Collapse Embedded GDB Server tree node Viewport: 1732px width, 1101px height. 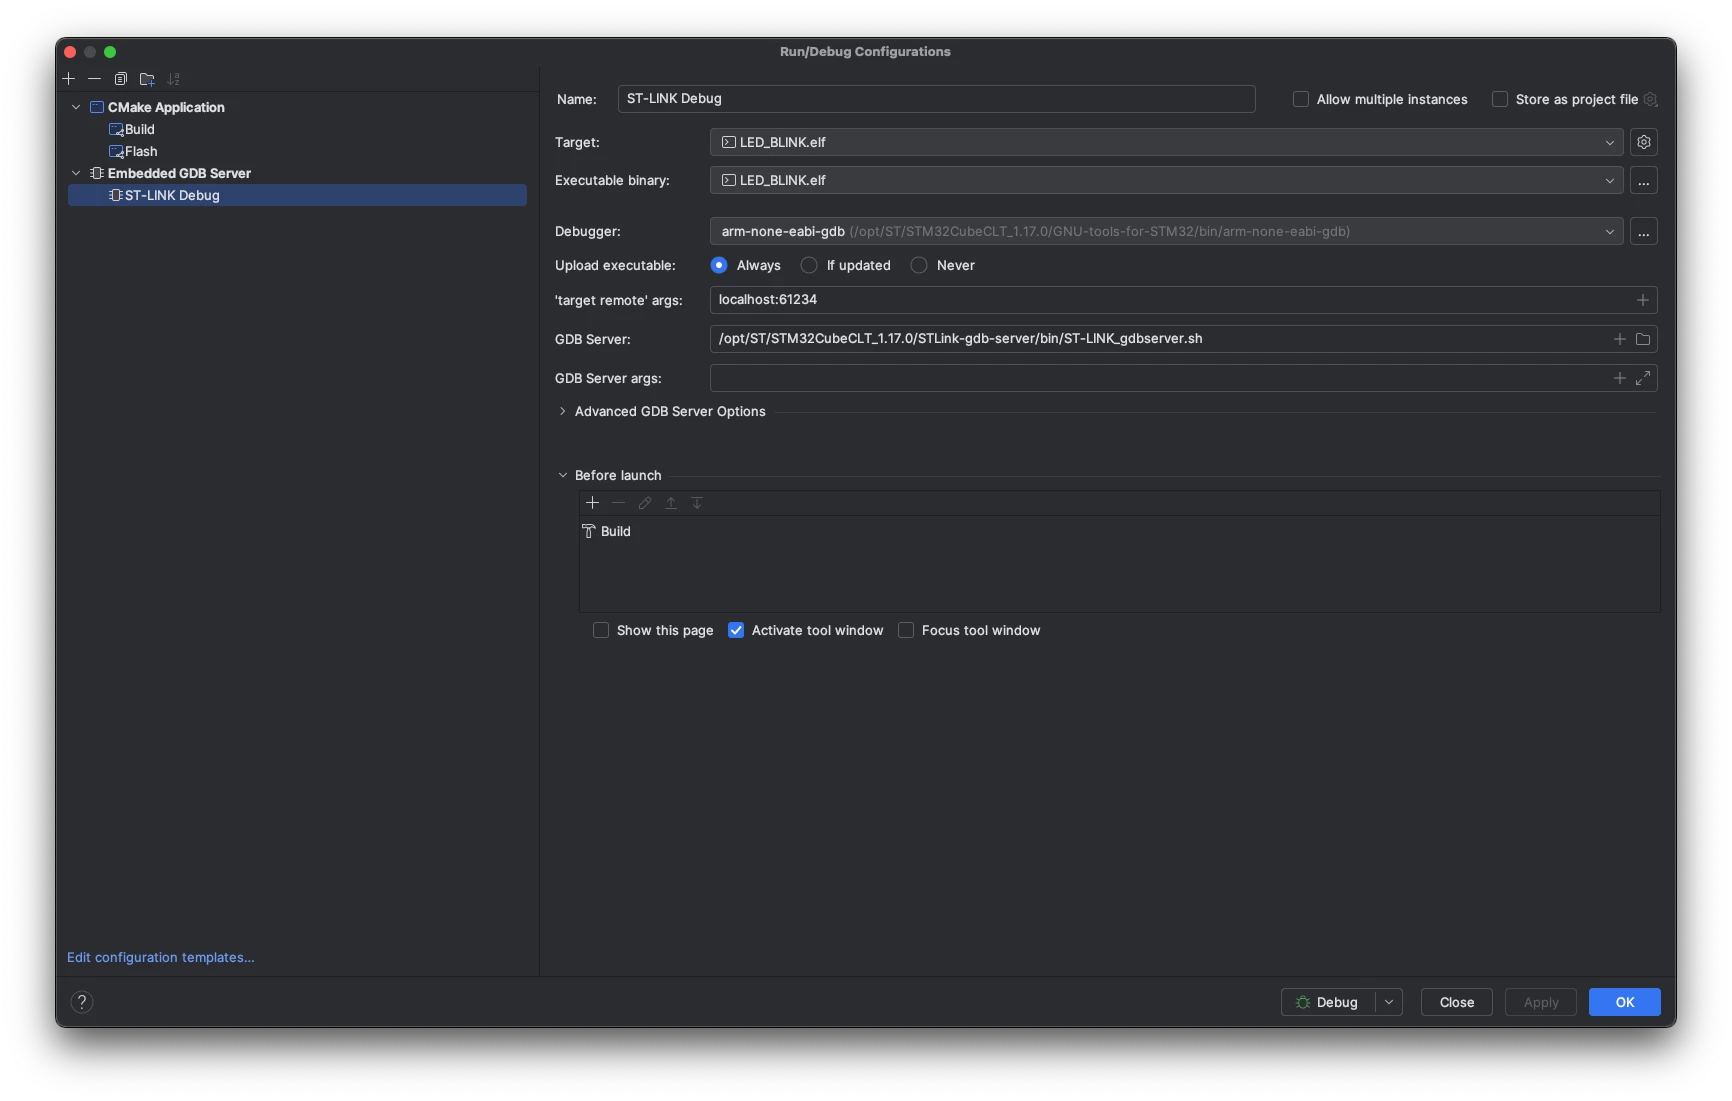(76, 173)
